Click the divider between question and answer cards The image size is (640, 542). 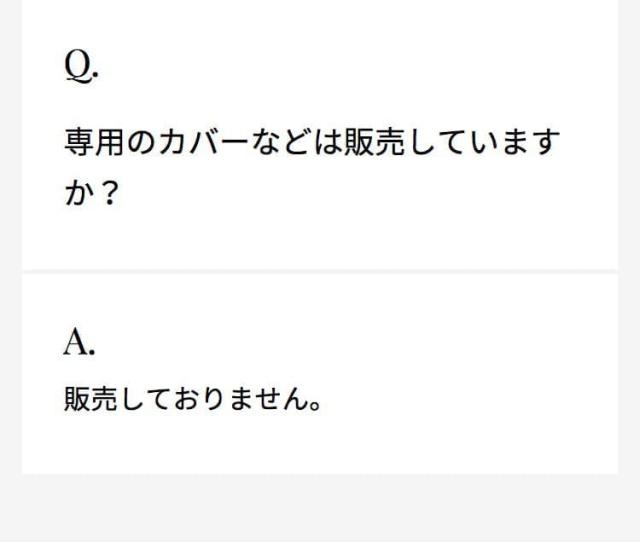tap(320, 271)
